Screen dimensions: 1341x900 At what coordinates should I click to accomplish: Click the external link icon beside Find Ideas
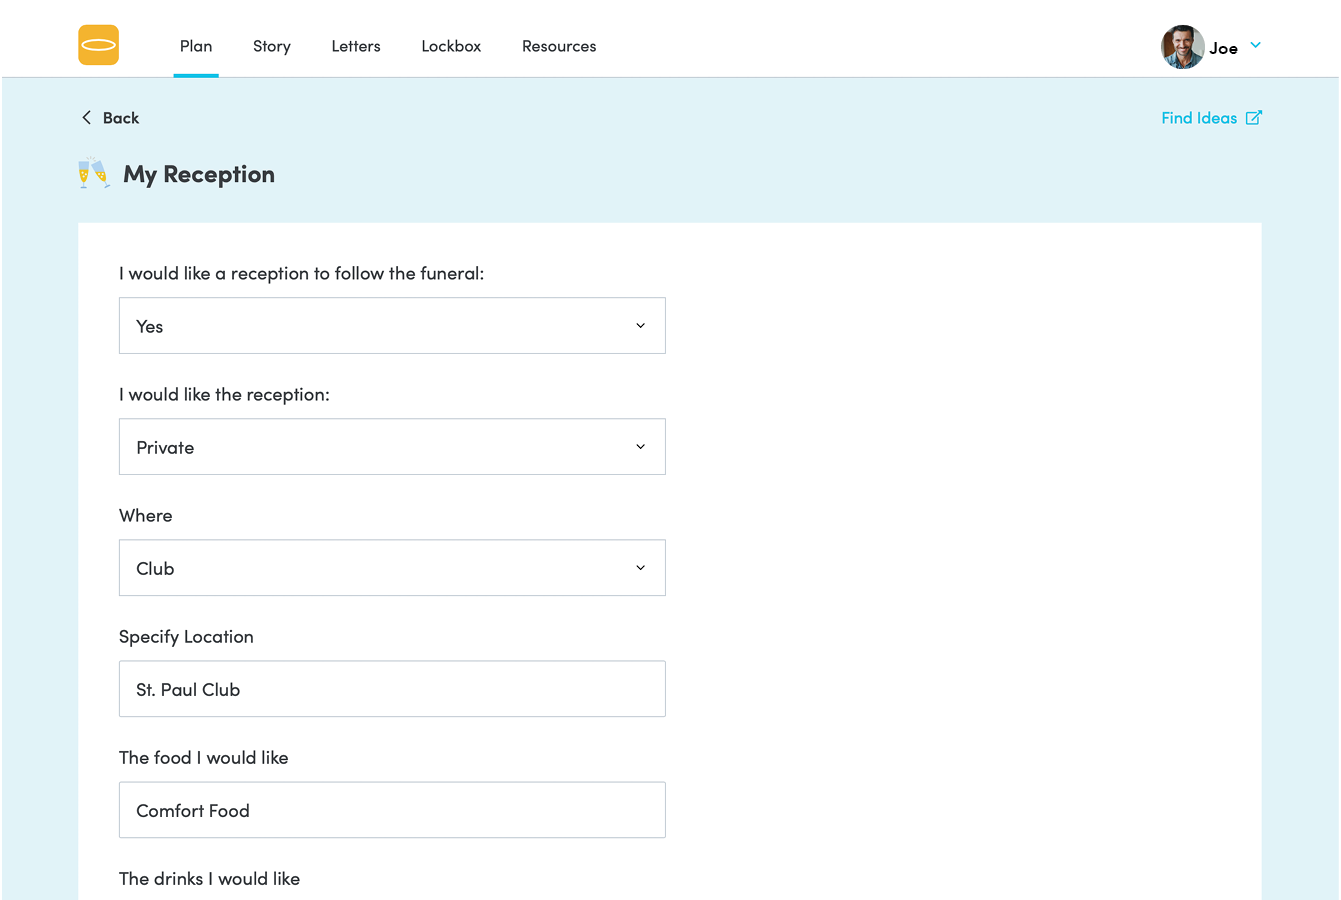click(1253, 118)
